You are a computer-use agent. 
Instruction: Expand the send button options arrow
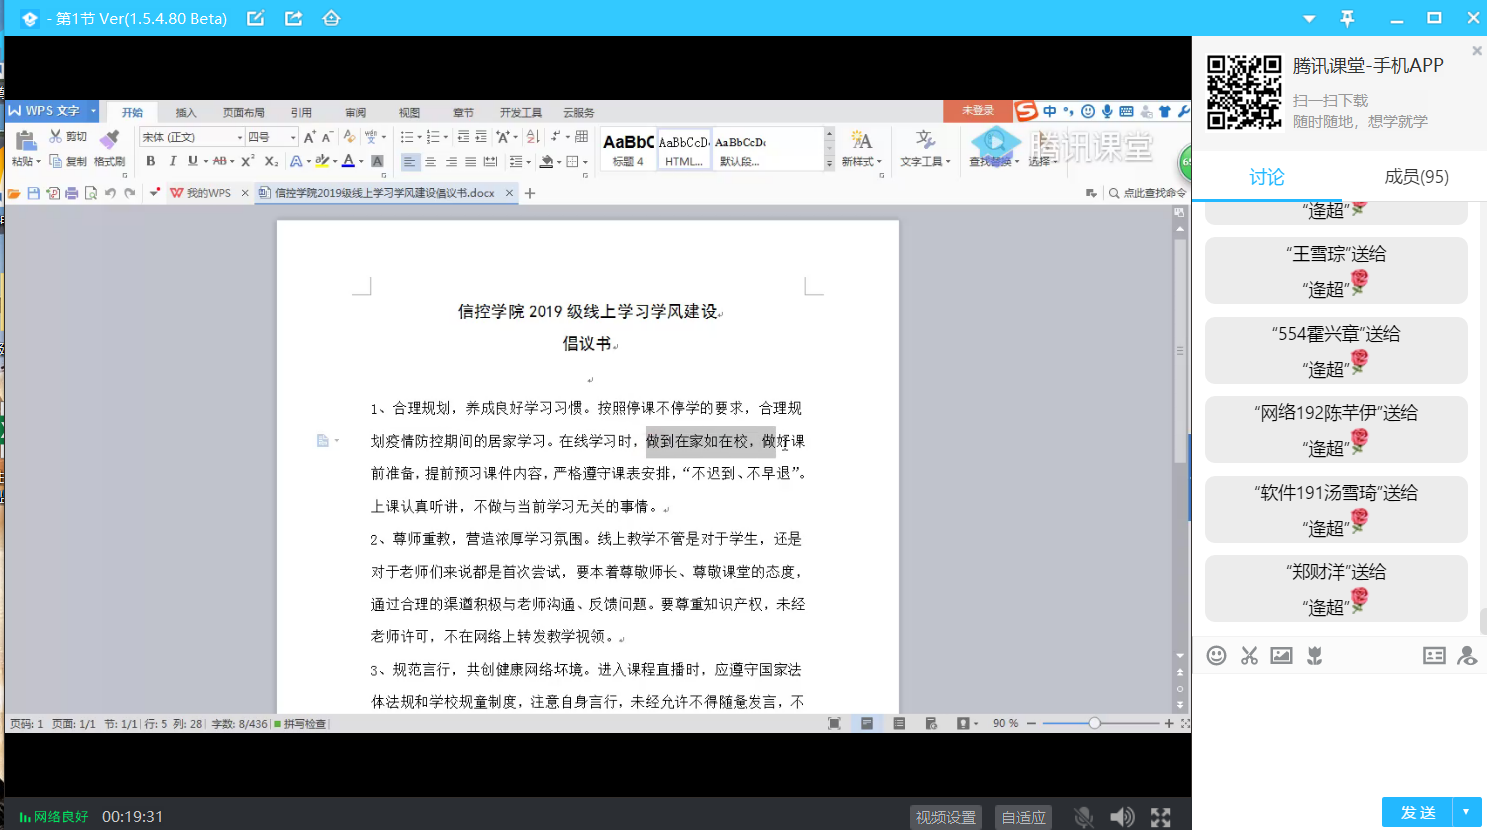[x=1466, y=812]
